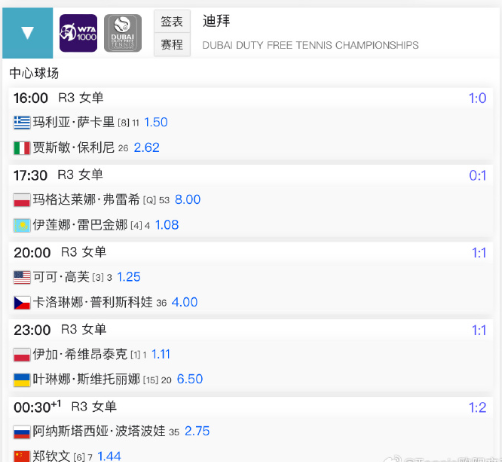Viewport: 502px width, 462px height.
Task: Open the 赛程 schedule tab
Action: [172, 44]
